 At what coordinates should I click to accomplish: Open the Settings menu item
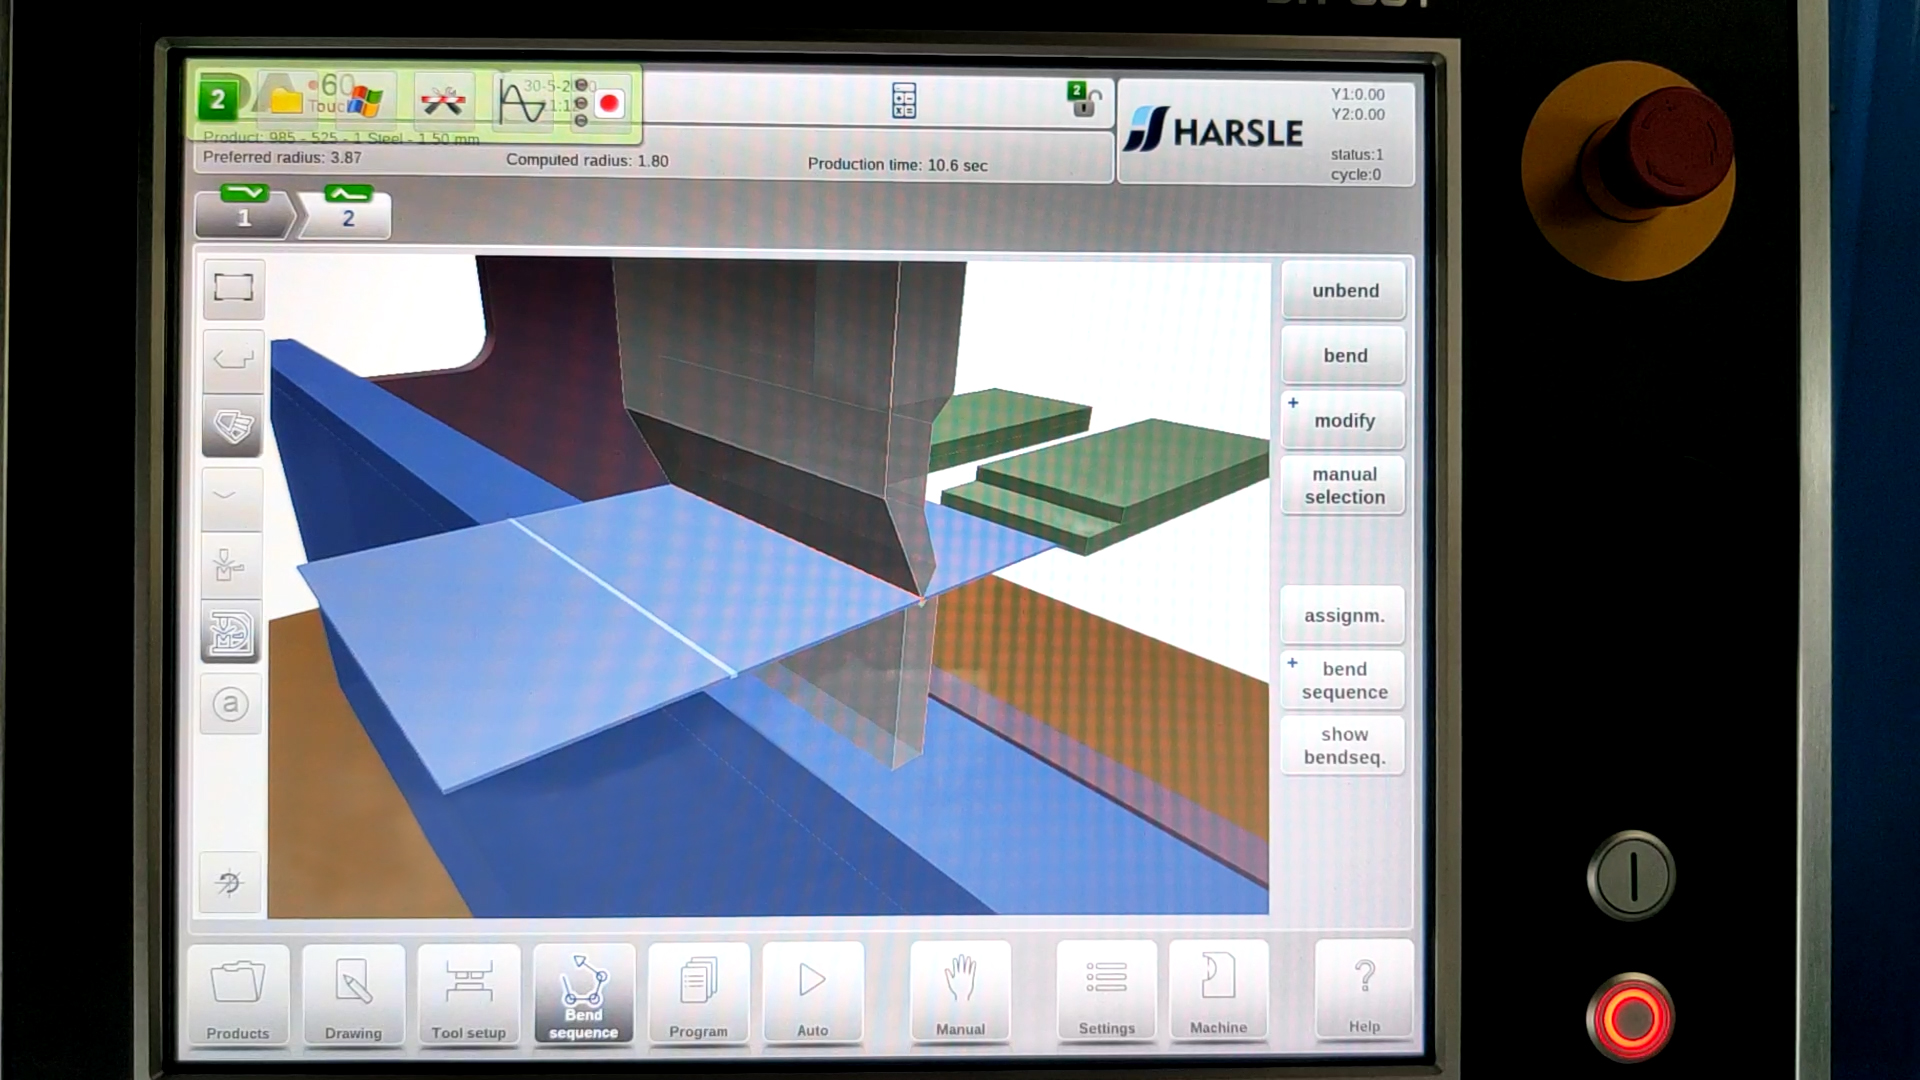(x=1106, y=994)
